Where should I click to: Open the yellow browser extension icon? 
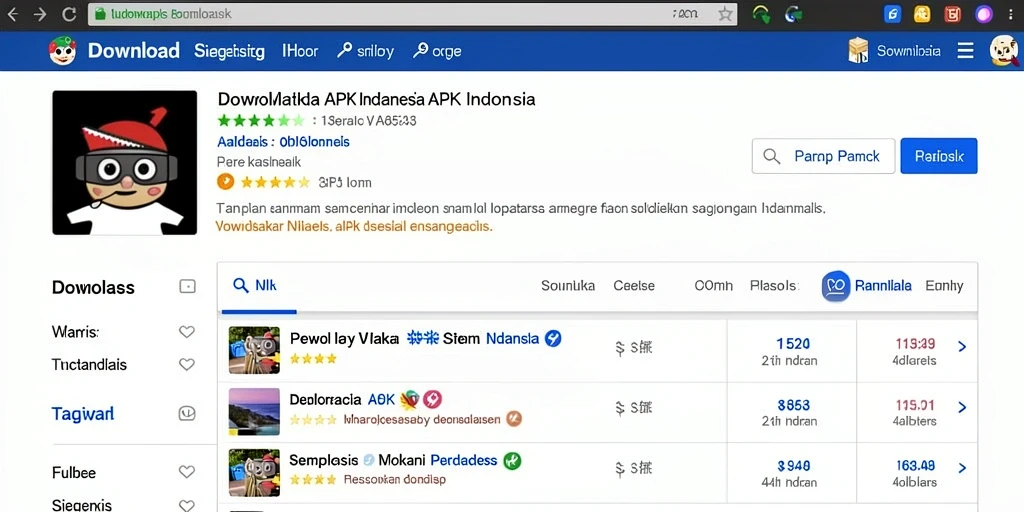tap(922, 14)
